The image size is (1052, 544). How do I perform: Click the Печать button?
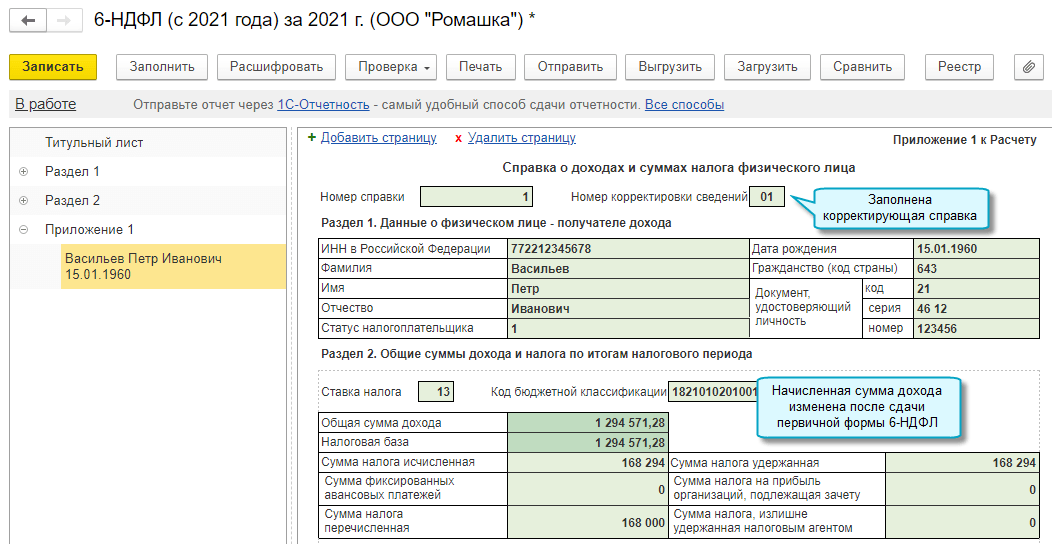(x=480, y=67)
